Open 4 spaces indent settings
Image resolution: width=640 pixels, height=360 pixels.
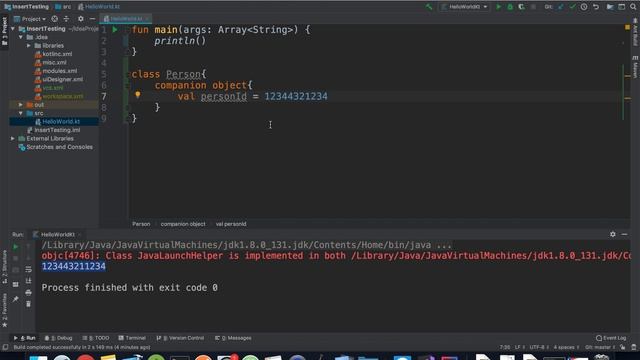pyautogui.click(x=566, y=347)
